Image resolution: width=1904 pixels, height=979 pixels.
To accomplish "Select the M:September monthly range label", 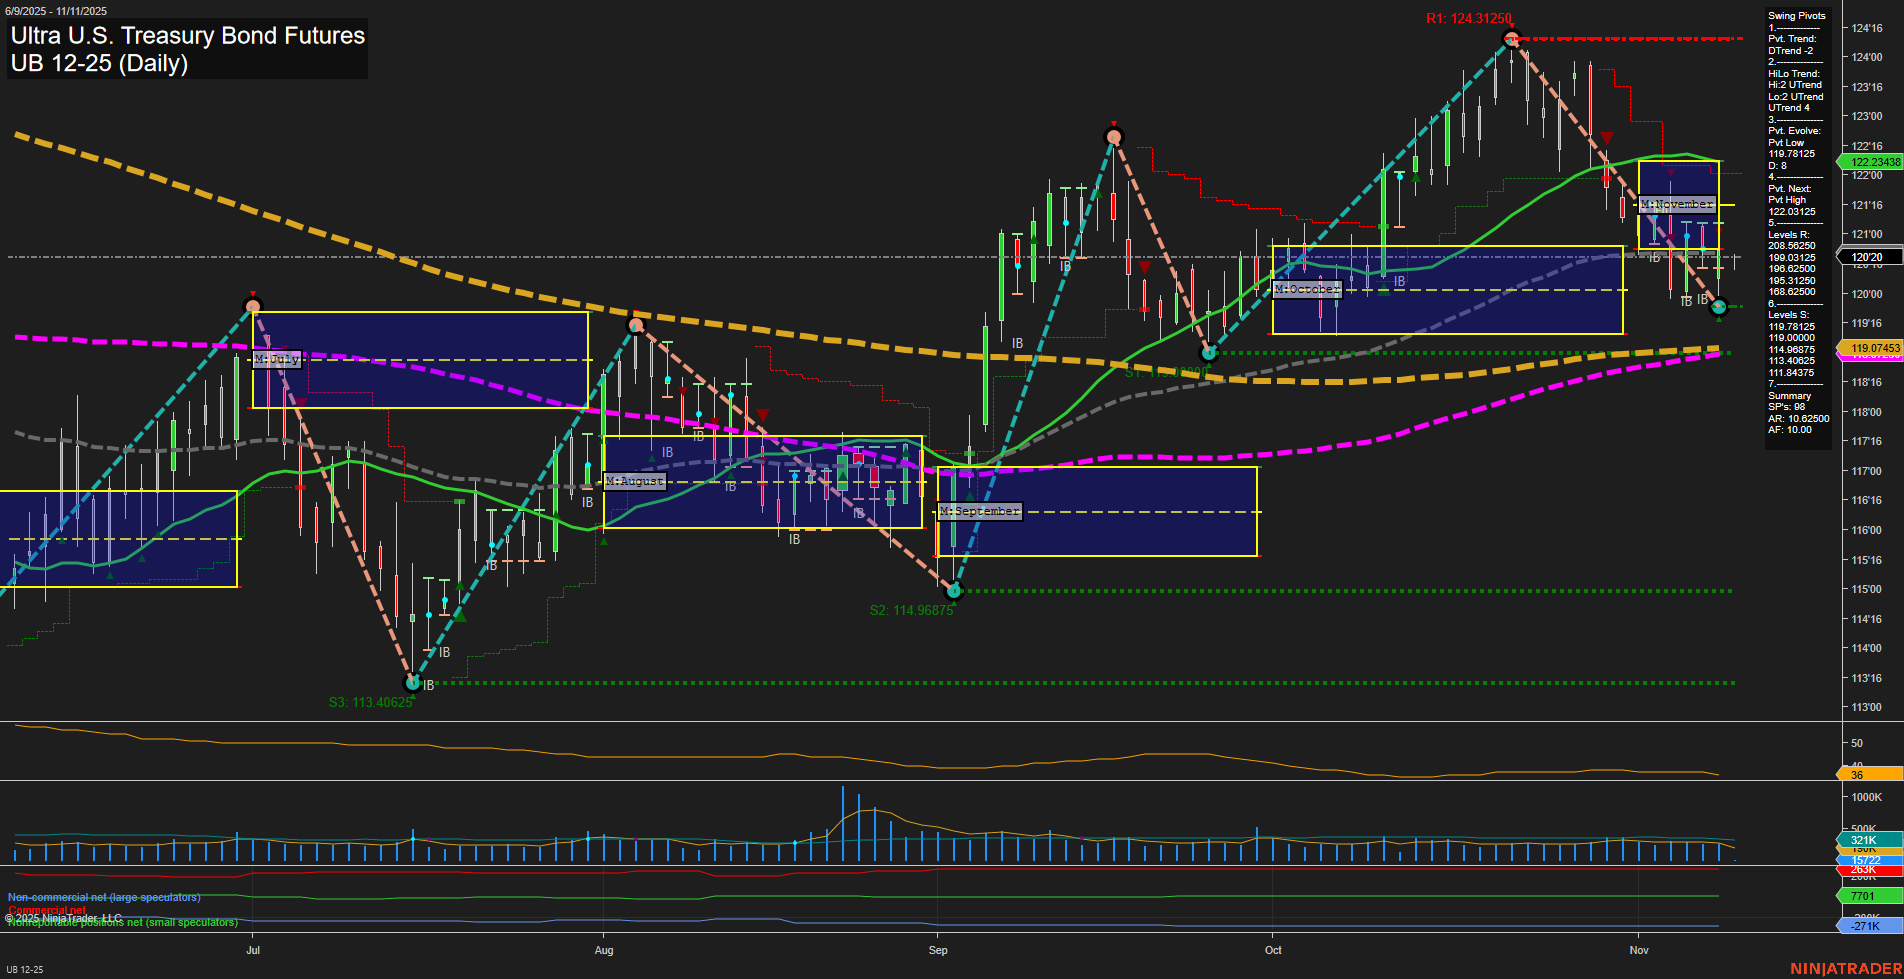I will (x=979, y=511).
